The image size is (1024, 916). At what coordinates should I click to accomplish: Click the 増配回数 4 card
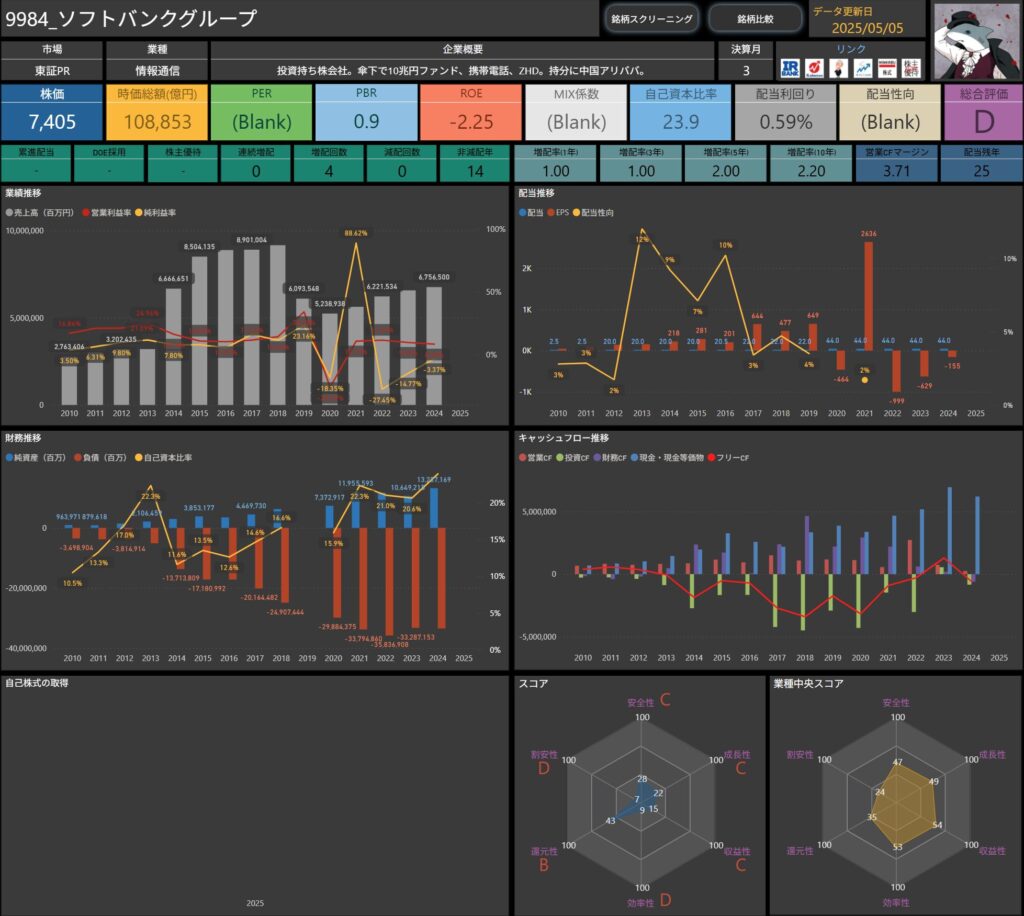[x=328, y=163]
